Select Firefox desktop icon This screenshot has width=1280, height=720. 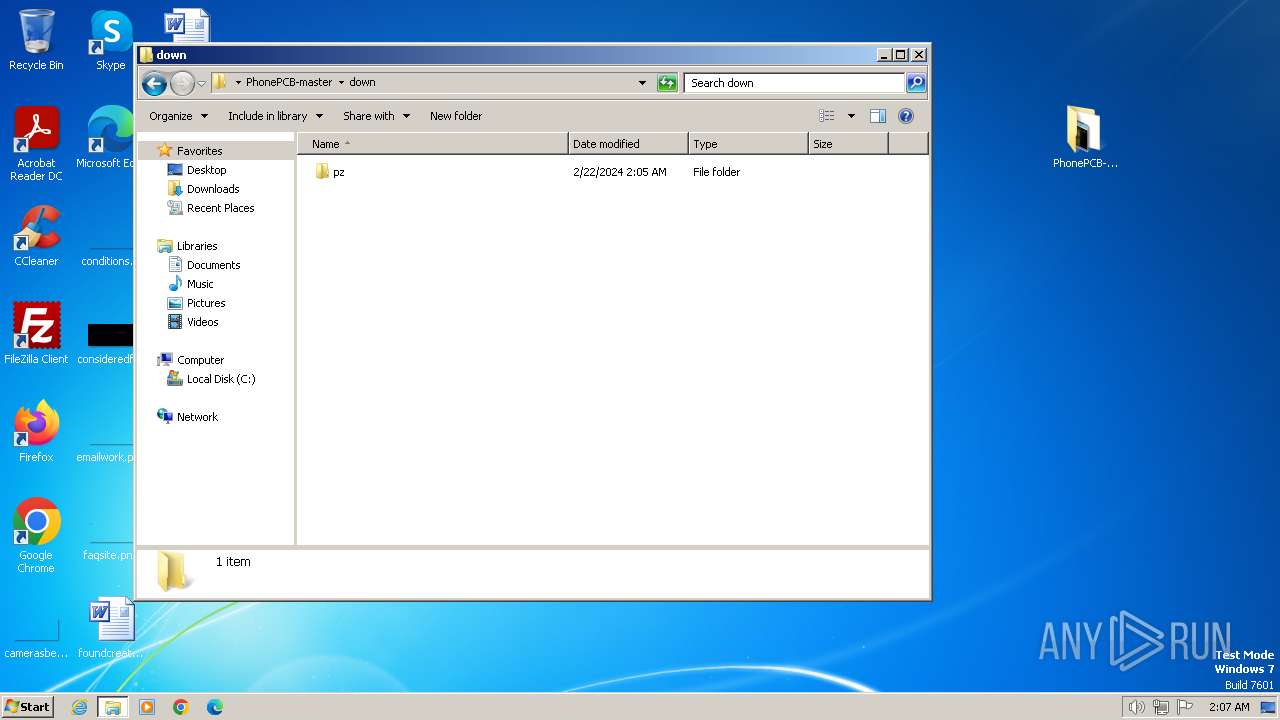(x=36, y=431)
